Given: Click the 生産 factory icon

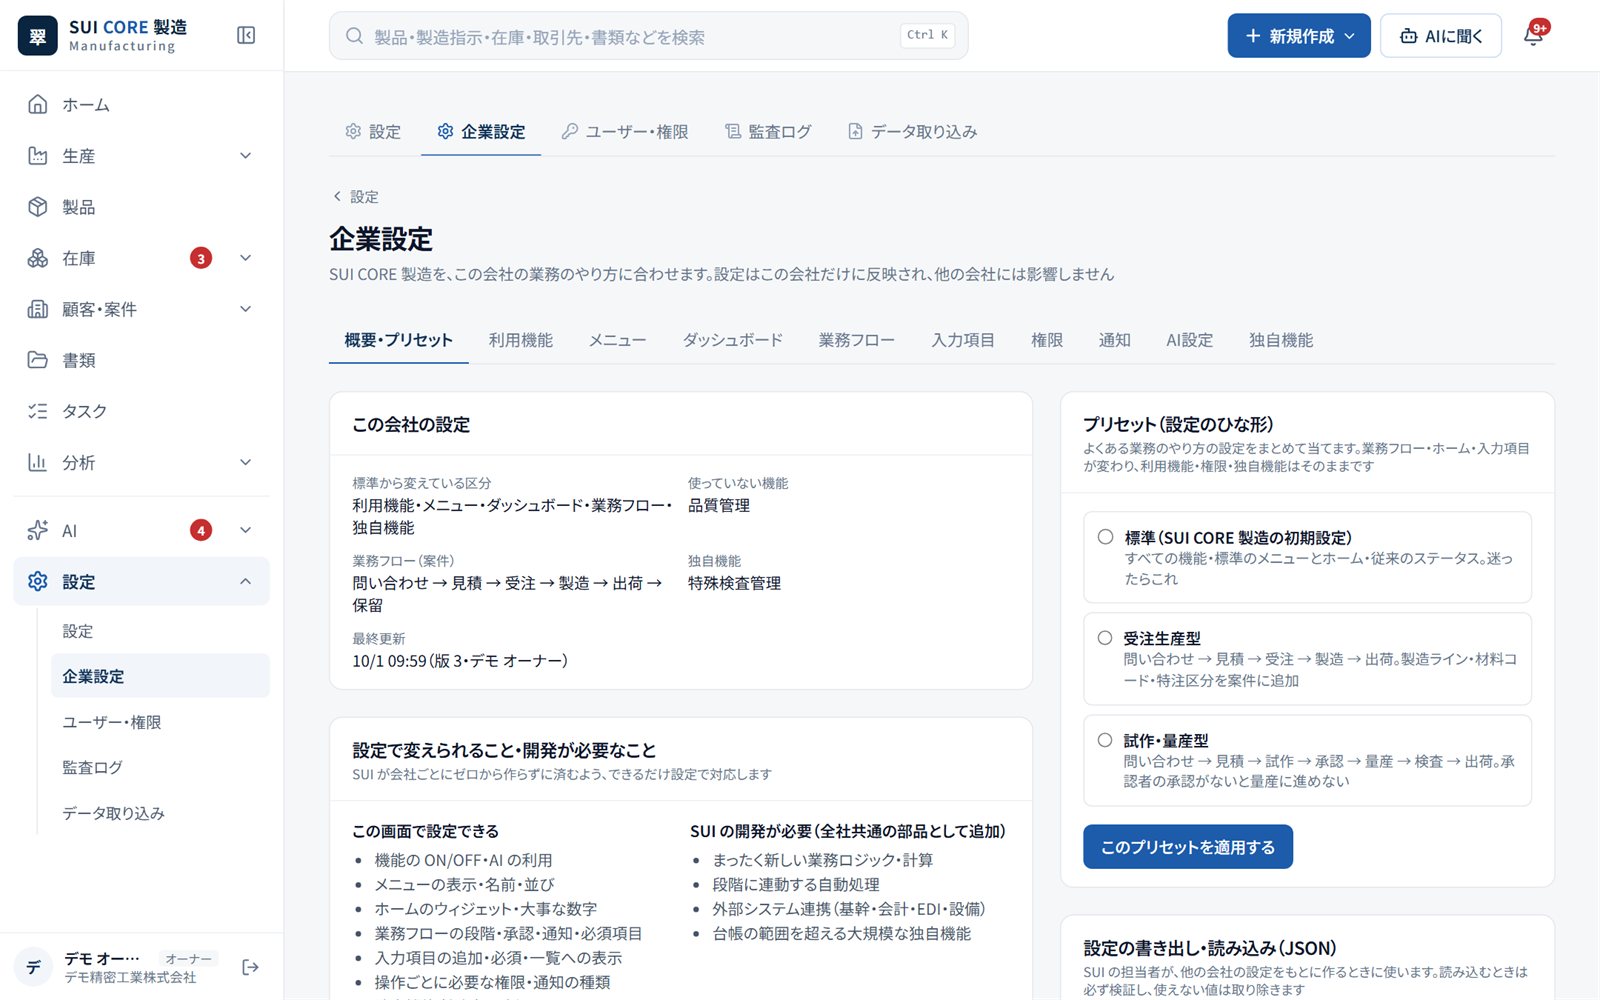Looking at the screenshot, I should [38, 155].
